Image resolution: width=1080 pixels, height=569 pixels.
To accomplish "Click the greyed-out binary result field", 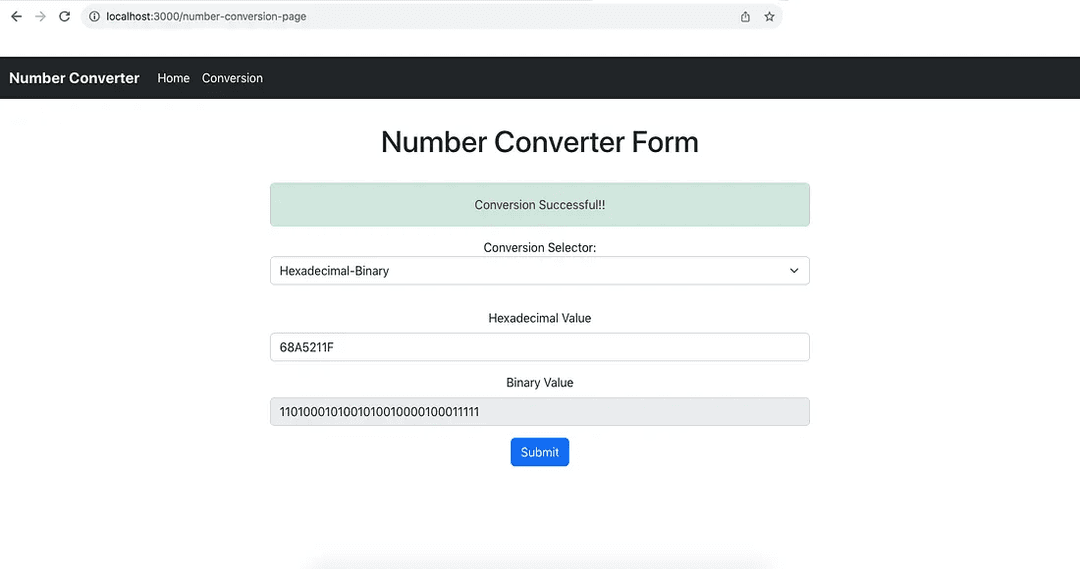I will click(539, 412).
